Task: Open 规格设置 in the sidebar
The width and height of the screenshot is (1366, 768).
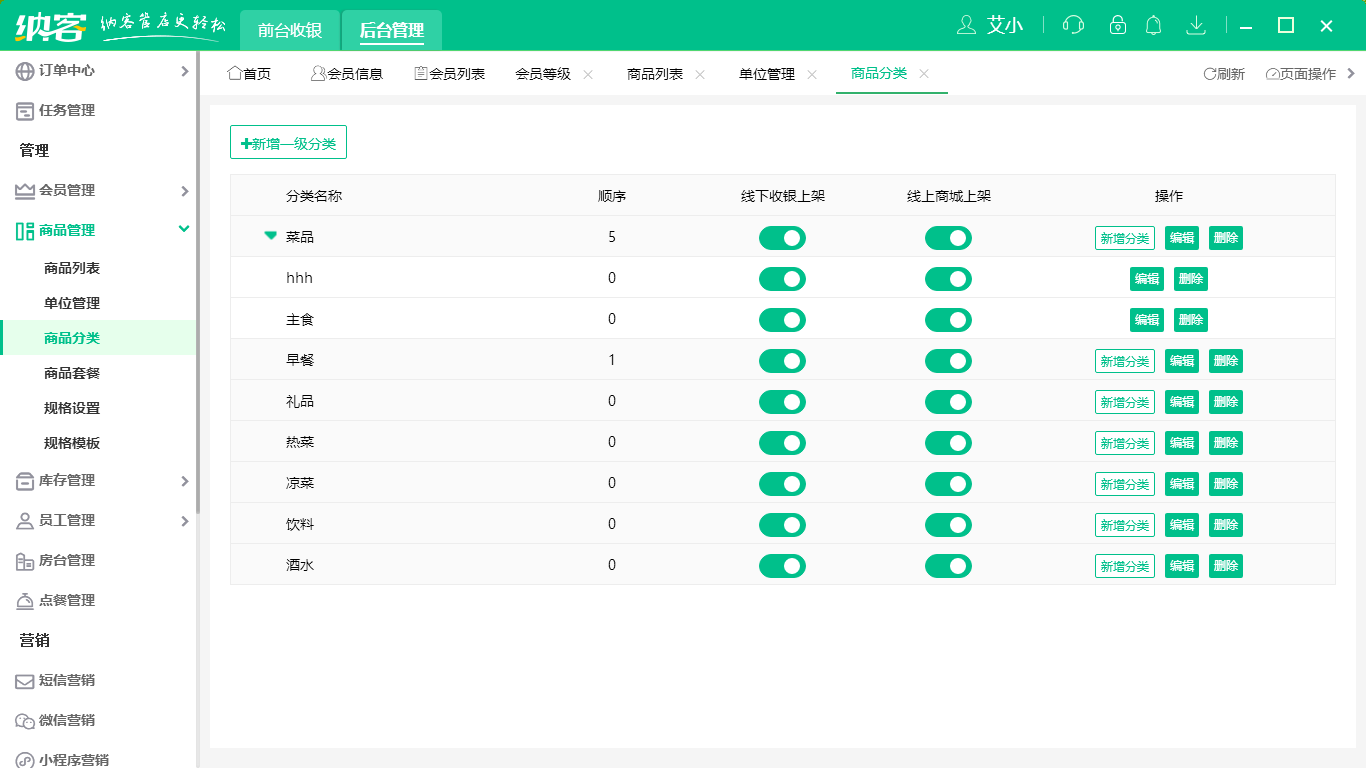Action: (x=72, y=408)
